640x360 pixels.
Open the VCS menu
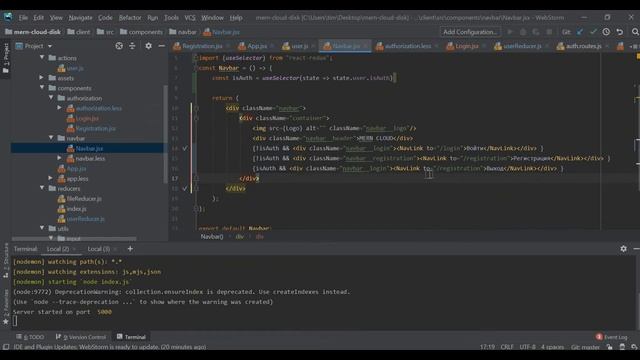click(190, 18)
